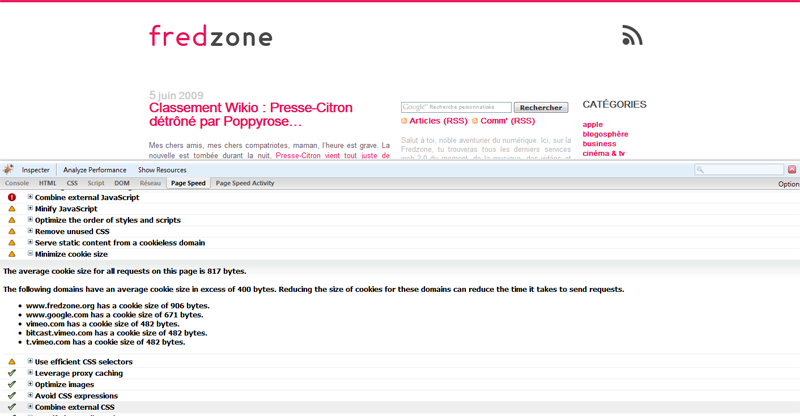Screen dimensions: 800x416
Task: Click green check beside Combine external CSS
Action: 12,407
